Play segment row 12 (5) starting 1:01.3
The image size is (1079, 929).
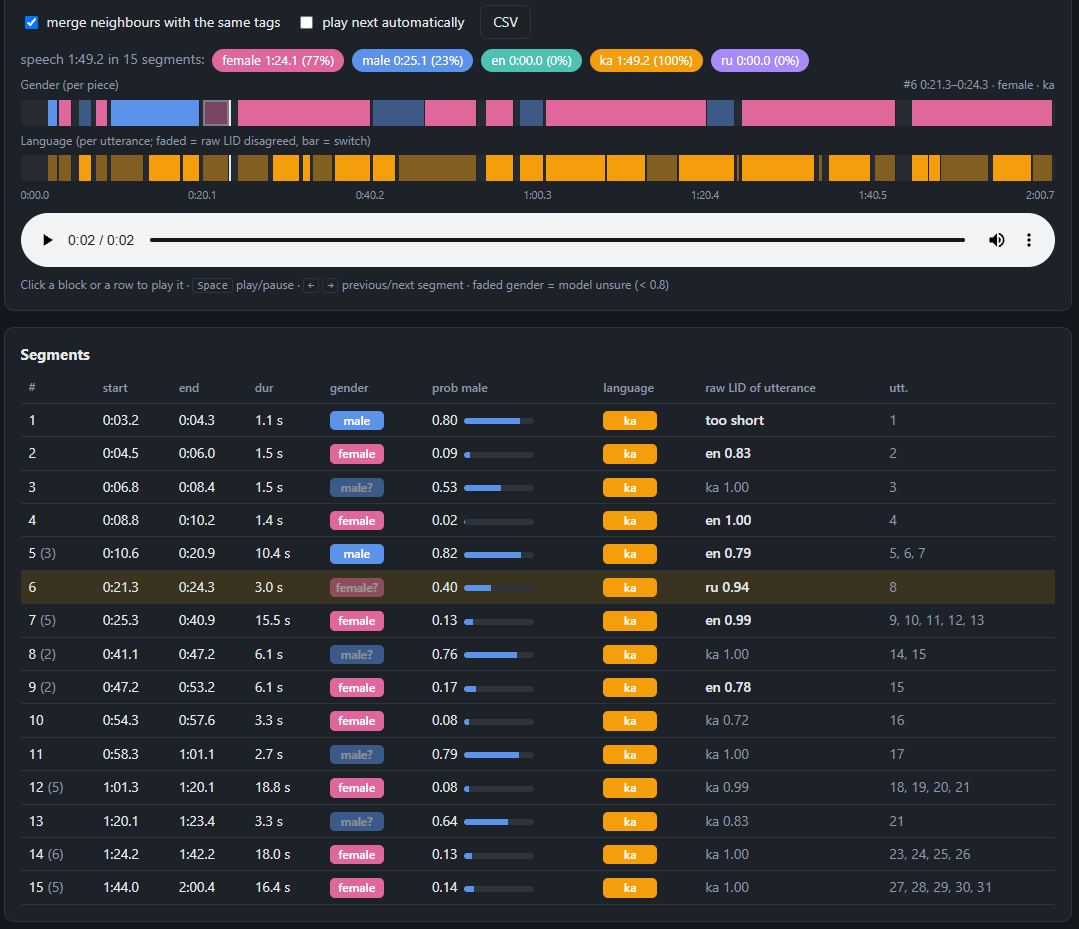(537, 787)
